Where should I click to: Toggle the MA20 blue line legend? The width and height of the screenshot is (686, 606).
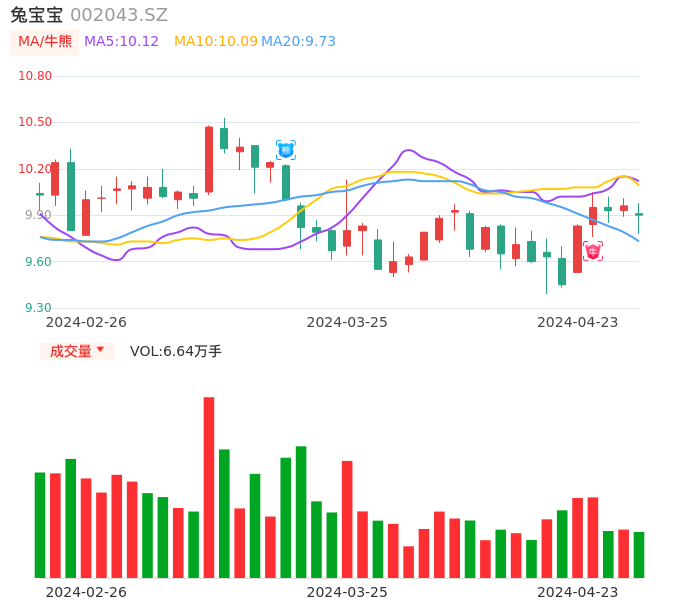point(298,42)
